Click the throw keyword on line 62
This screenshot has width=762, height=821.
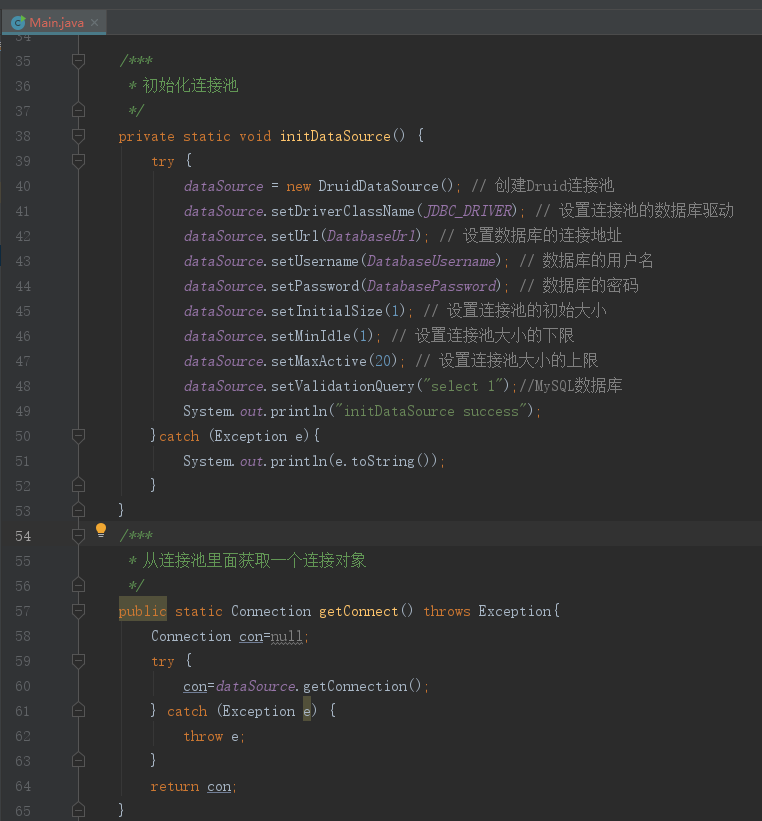click(x=203, y=736)
